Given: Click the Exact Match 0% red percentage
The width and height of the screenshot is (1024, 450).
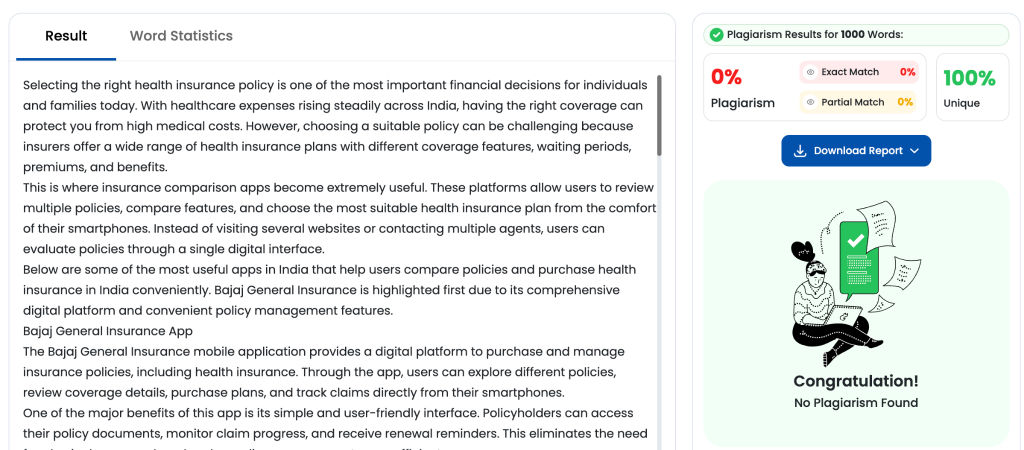Looking at the screenshot, I should point(907,72).
